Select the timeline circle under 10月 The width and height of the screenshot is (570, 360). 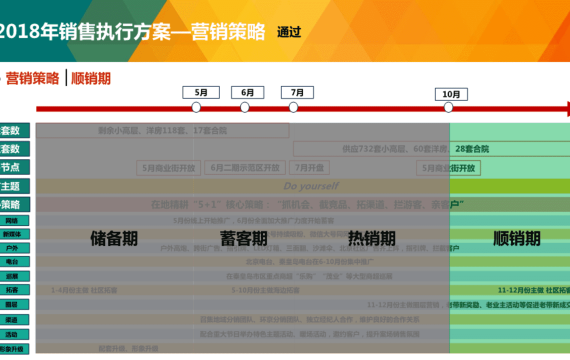click(x=448, y=107)
